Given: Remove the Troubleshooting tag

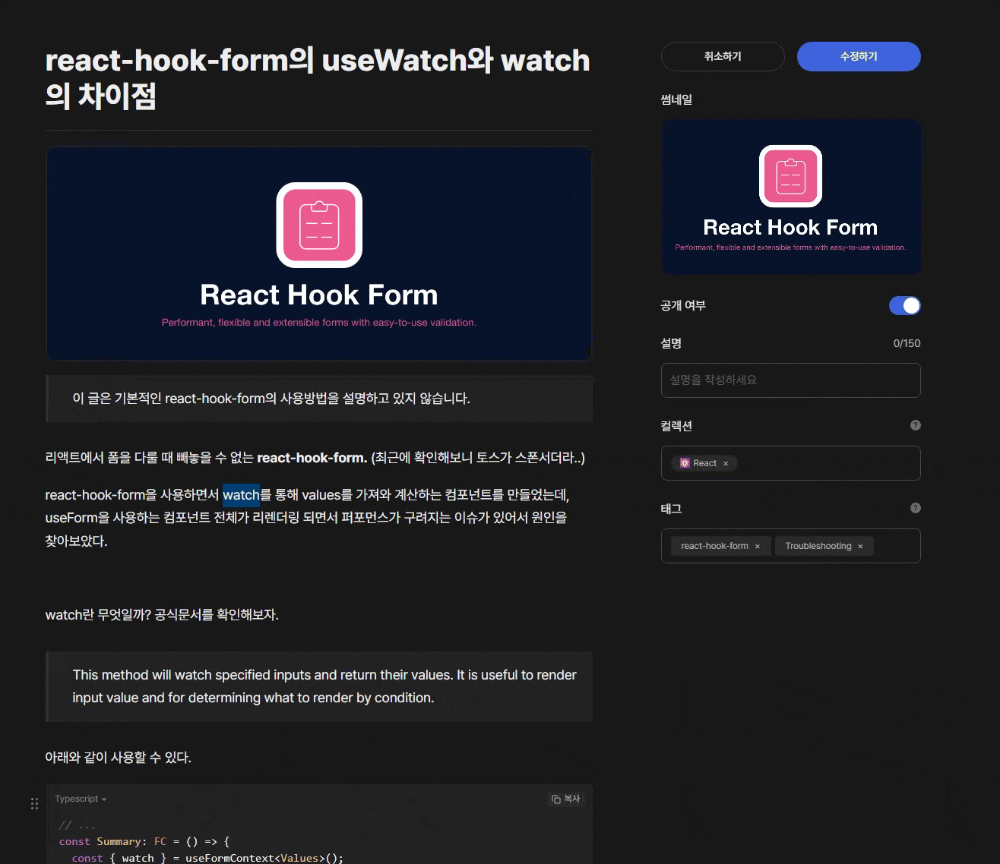Looking at the screenshot, I should click(x=860, y=546).
